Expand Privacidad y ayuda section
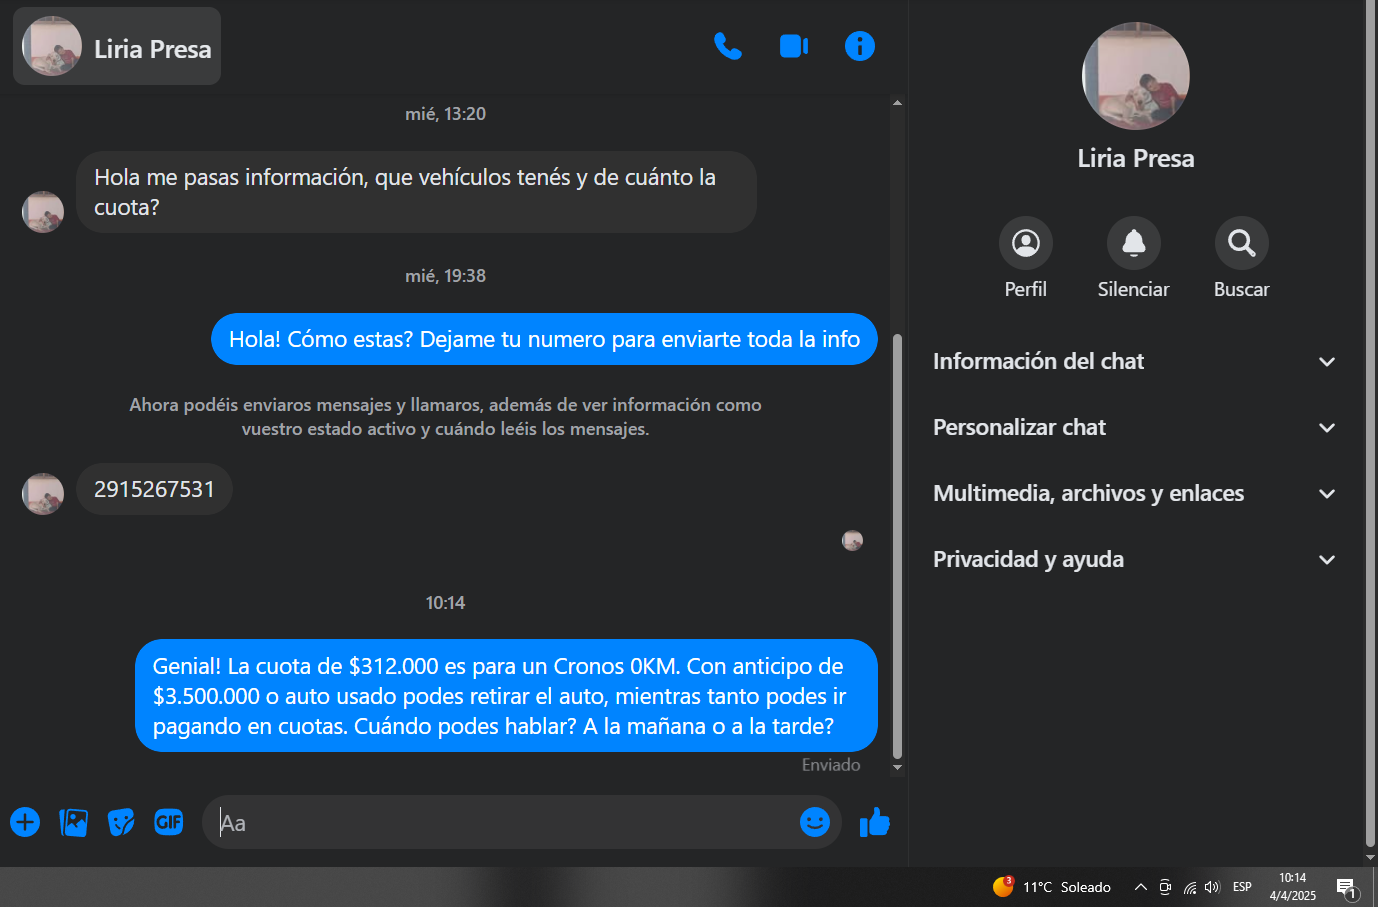Screen dimensions: 1378x907 pyautogui.click(x=1135, y=560)
